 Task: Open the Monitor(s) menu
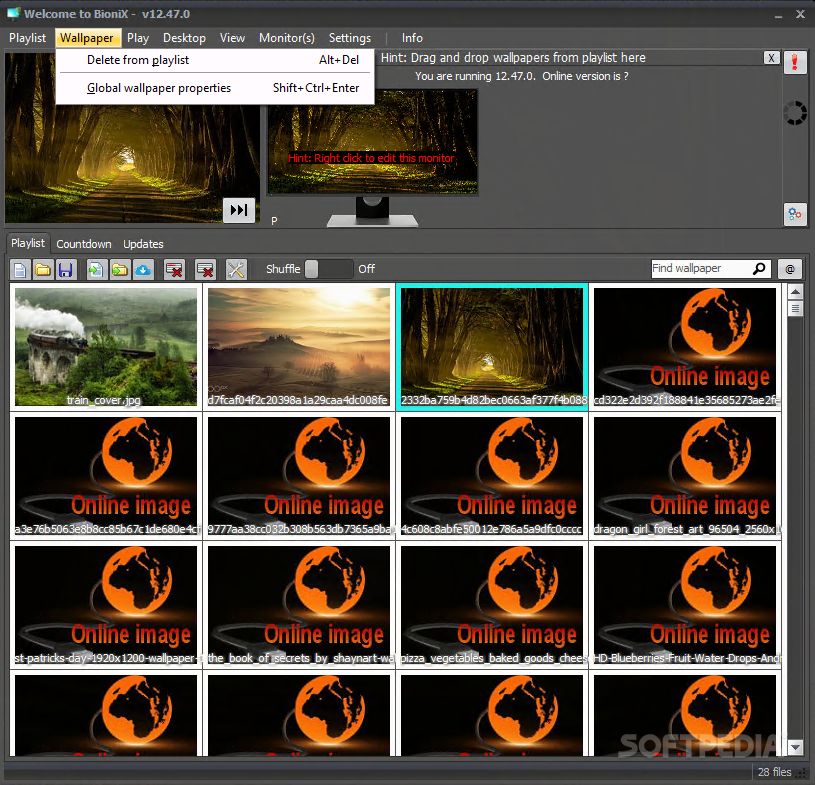tap(287, 38)
